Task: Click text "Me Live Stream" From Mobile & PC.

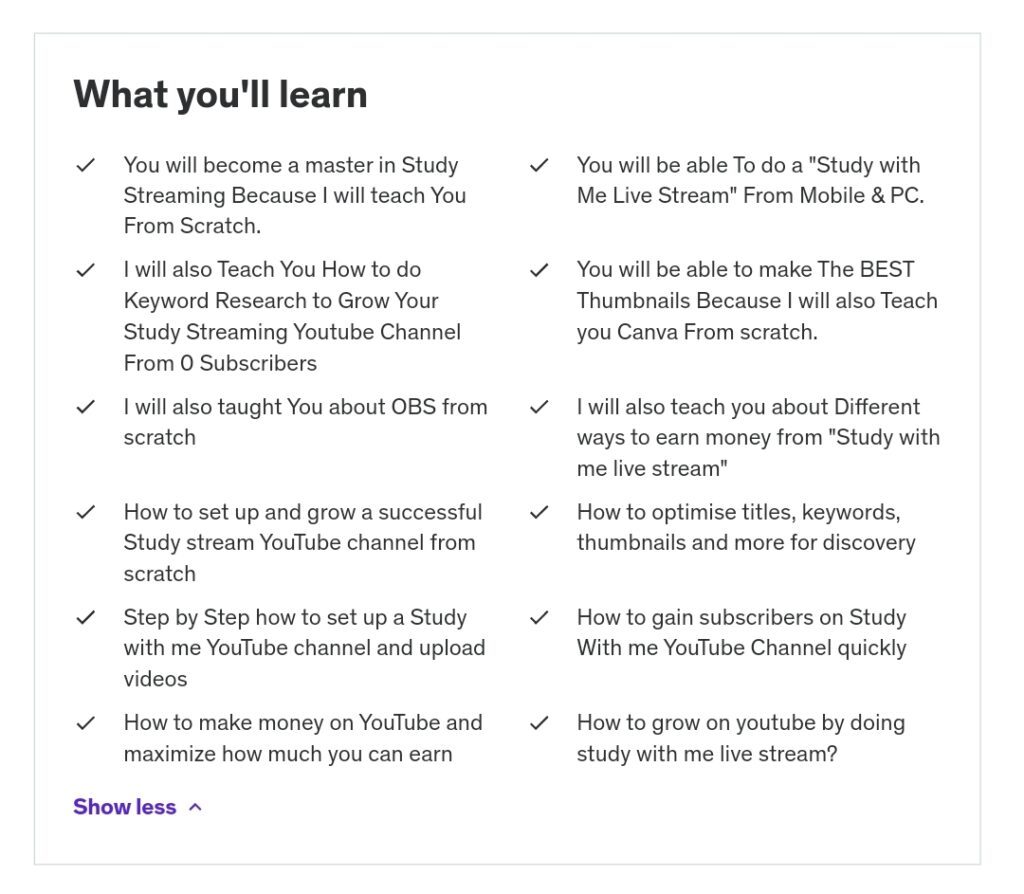Action: click(750, 195)
